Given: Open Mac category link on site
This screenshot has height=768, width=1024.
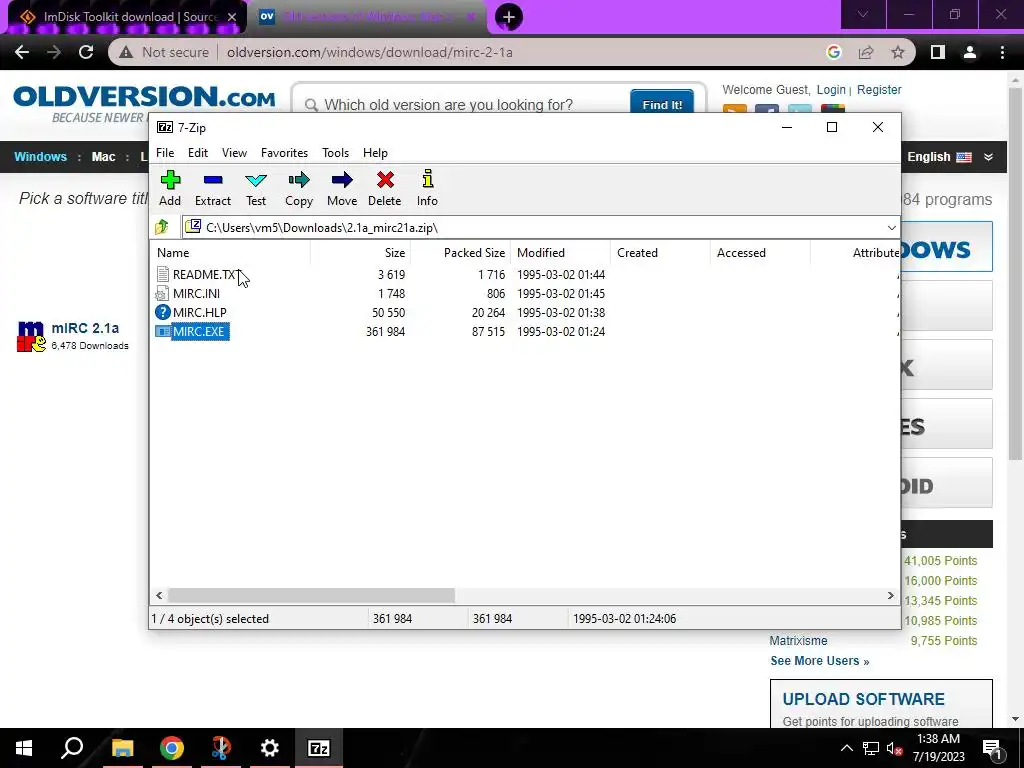Looking at the screenshot, I should pos(103,157).
